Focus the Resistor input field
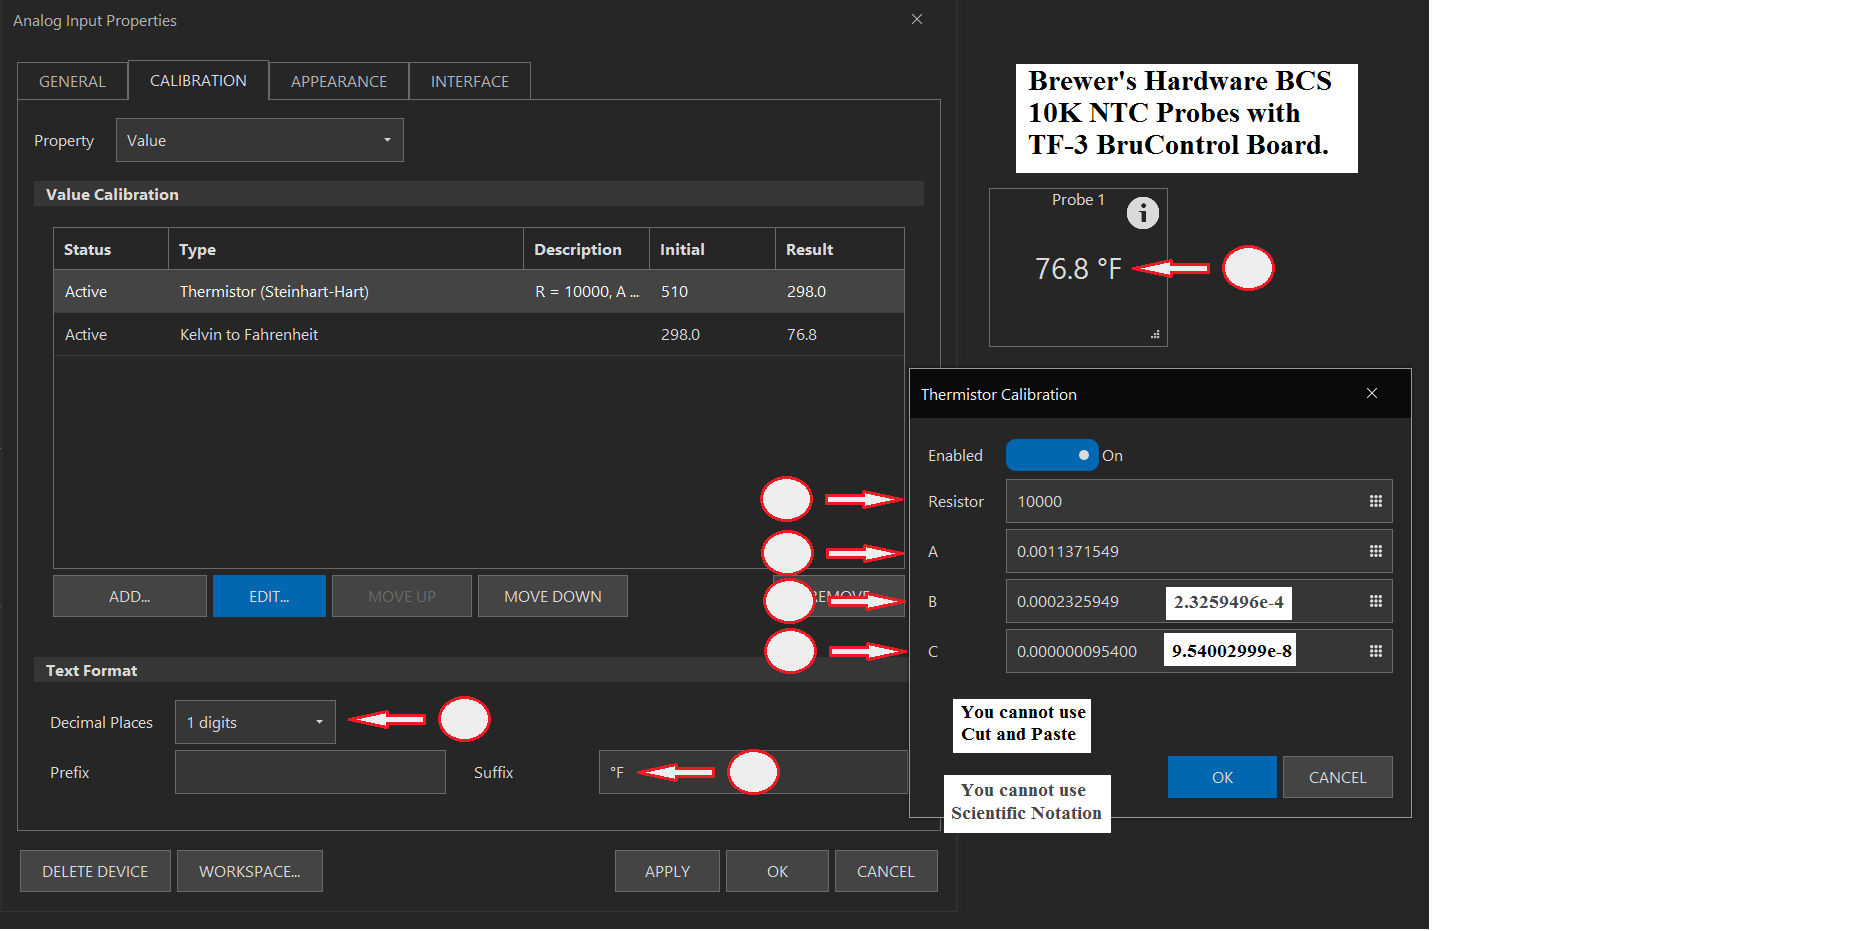1869x931 pixels. [1199, 501]
